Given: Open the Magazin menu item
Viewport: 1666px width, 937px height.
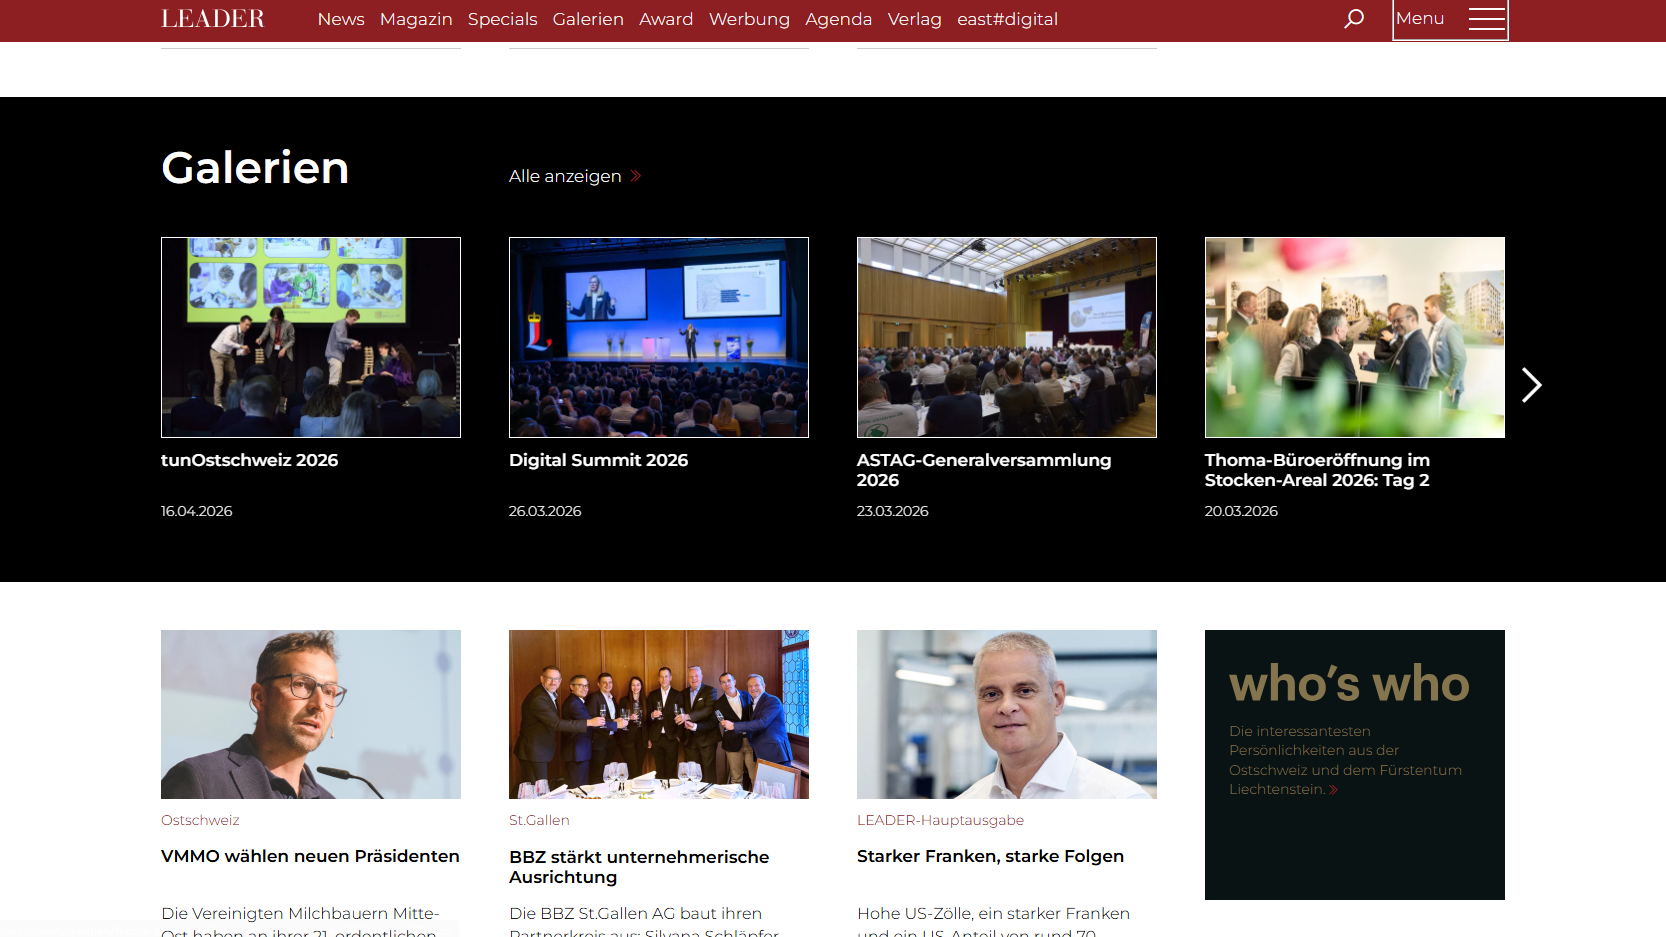Looking at the screenshot, I should 416,19.
